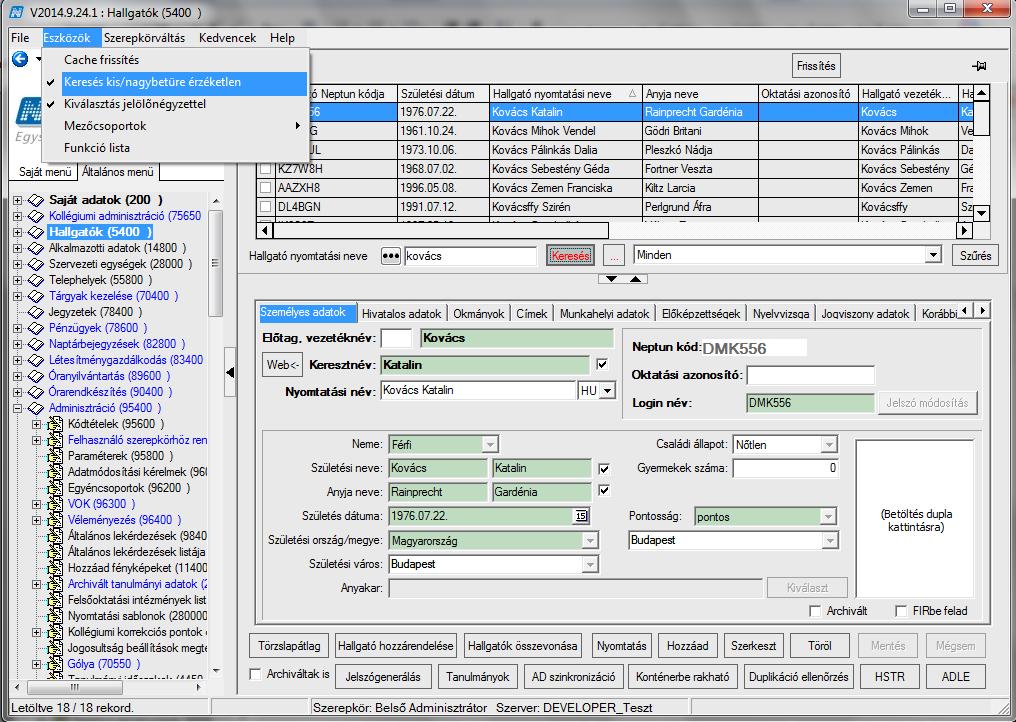Click the search text field containing kovács
The width and height of the screenshot is (1016, 722).
471,256
